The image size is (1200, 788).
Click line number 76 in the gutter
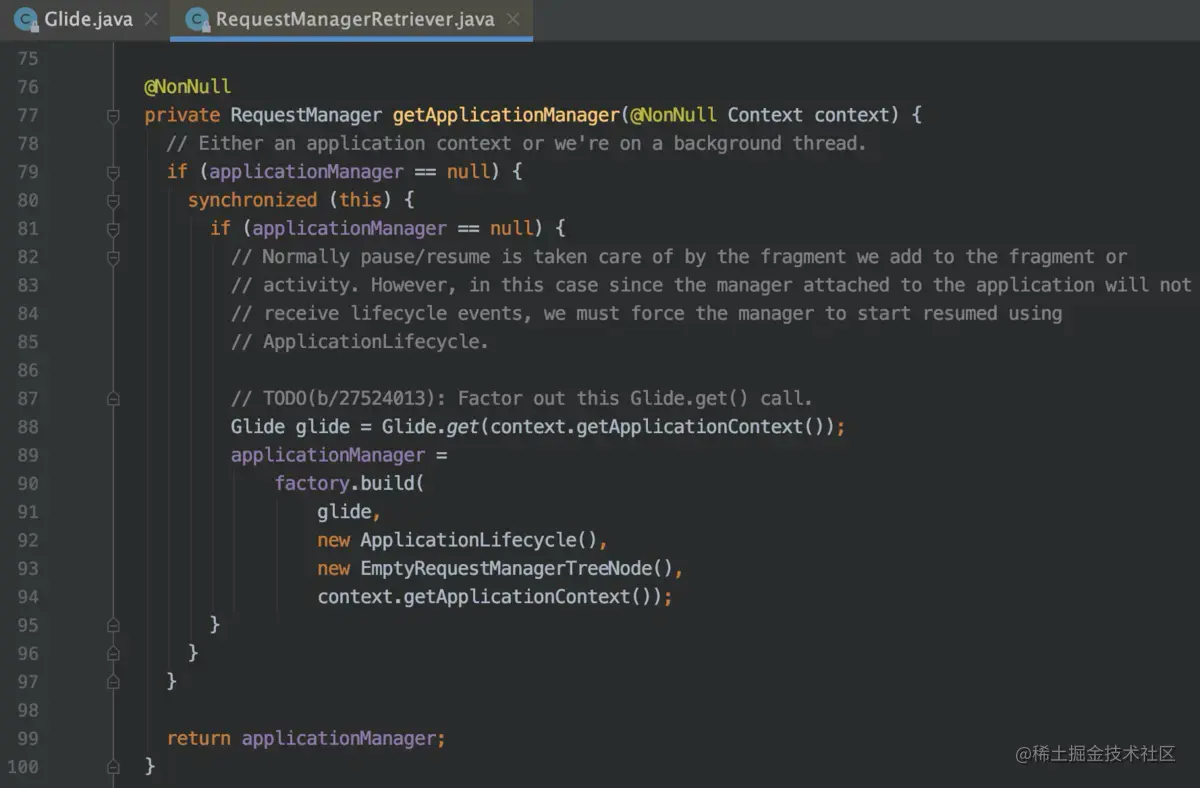click(x=28, y=87)
